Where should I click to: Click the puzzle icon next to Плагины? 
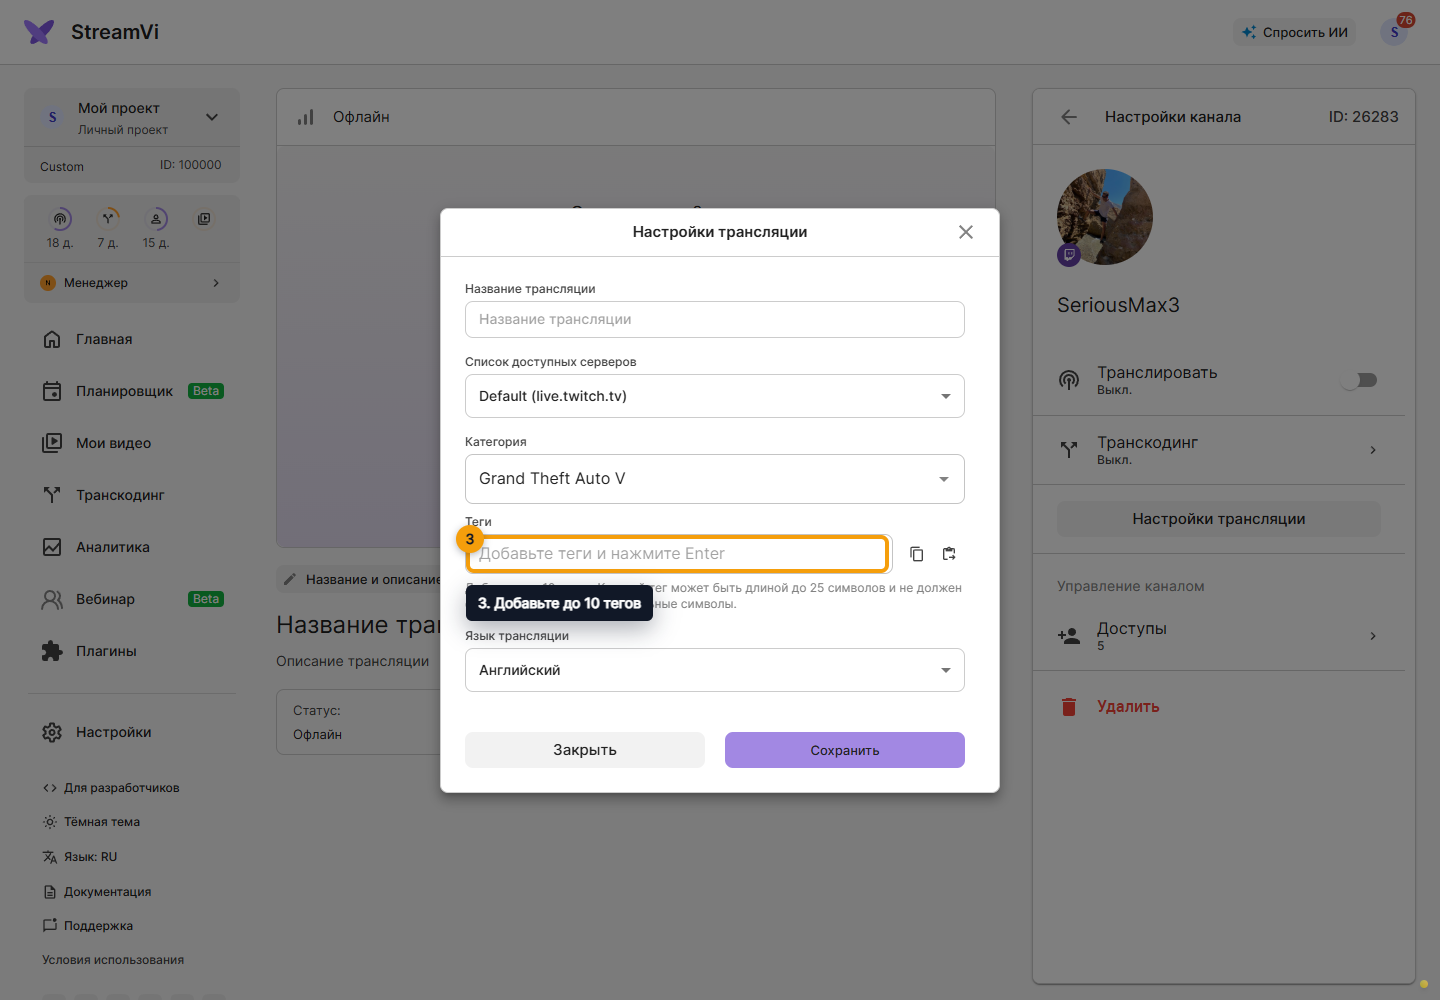tap(52, 651)
